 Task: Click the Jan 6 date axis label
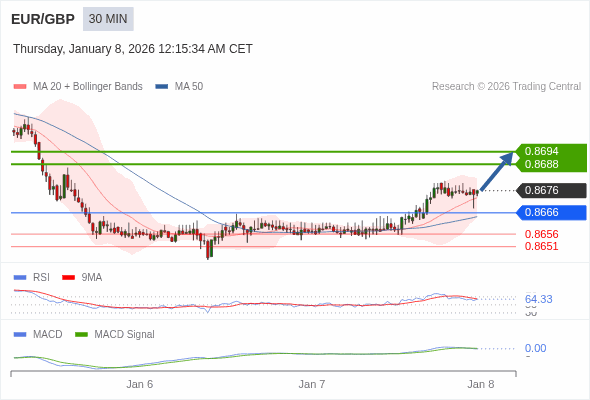click(x=140, y=385)
